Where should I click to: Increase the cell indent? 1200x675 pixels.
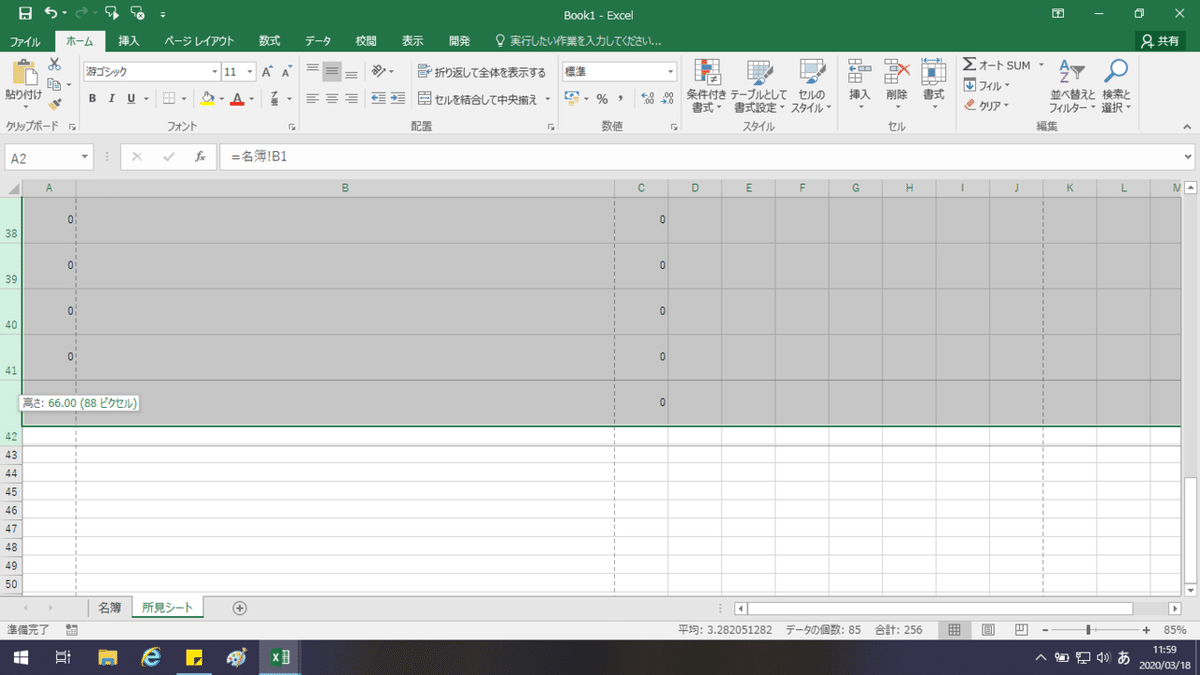coord(398,98)
